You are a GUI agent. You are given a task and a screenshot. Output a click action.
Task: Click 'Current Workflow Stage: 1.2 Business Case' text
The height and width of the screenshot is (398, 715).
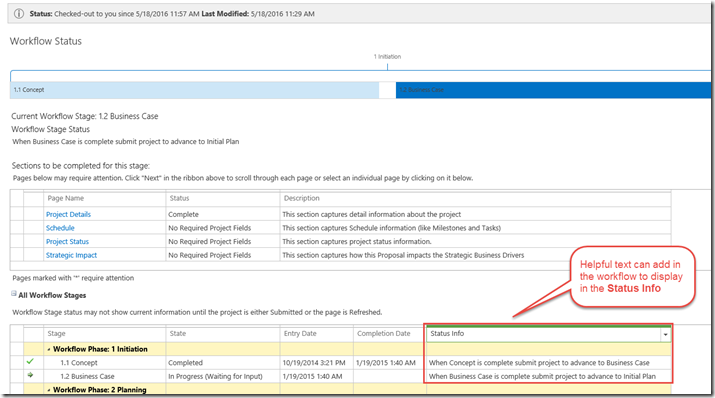85,116
